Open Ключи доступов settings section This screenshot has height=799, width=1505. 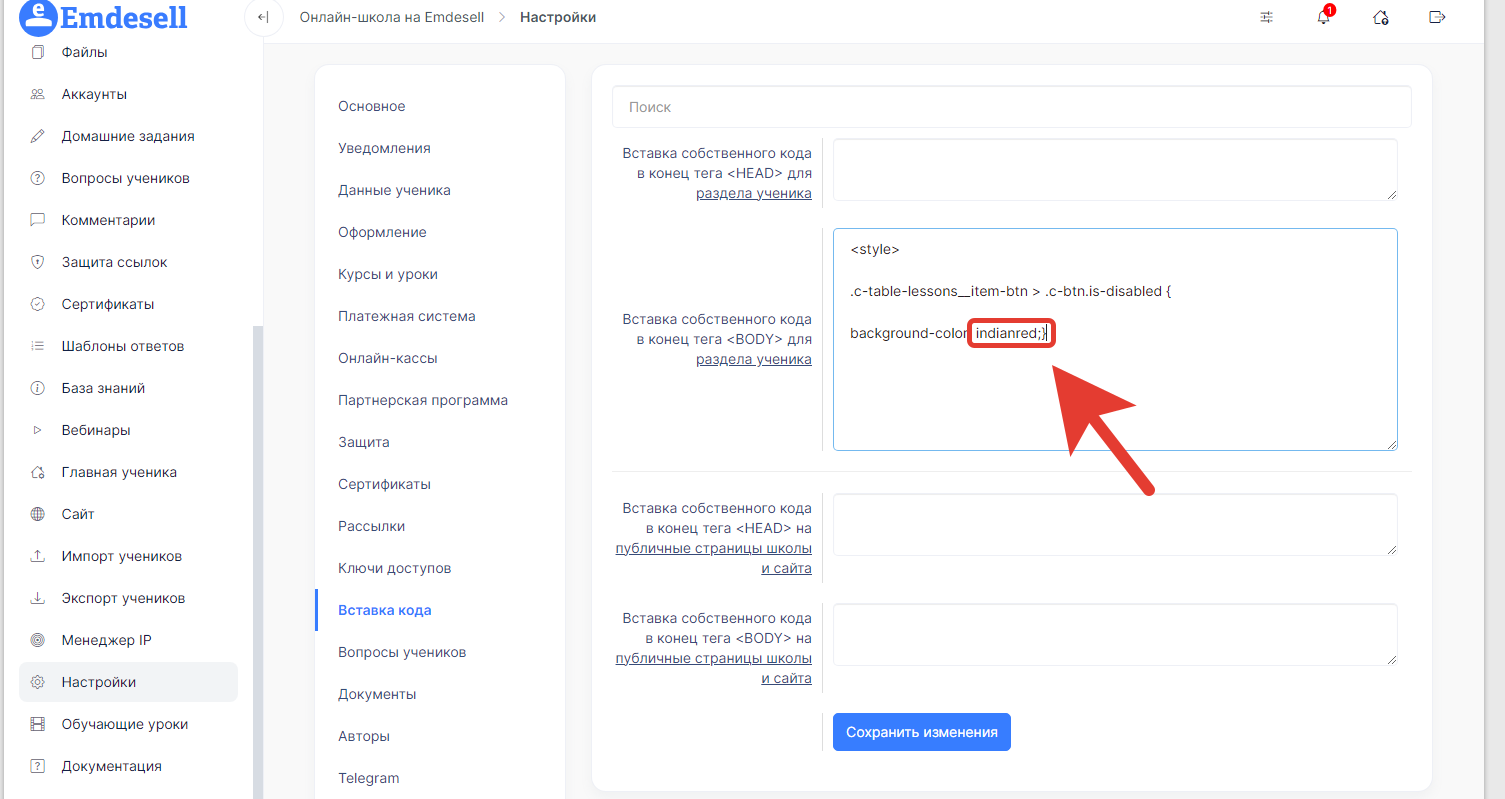pyautogui.click(x=394, y=568)
